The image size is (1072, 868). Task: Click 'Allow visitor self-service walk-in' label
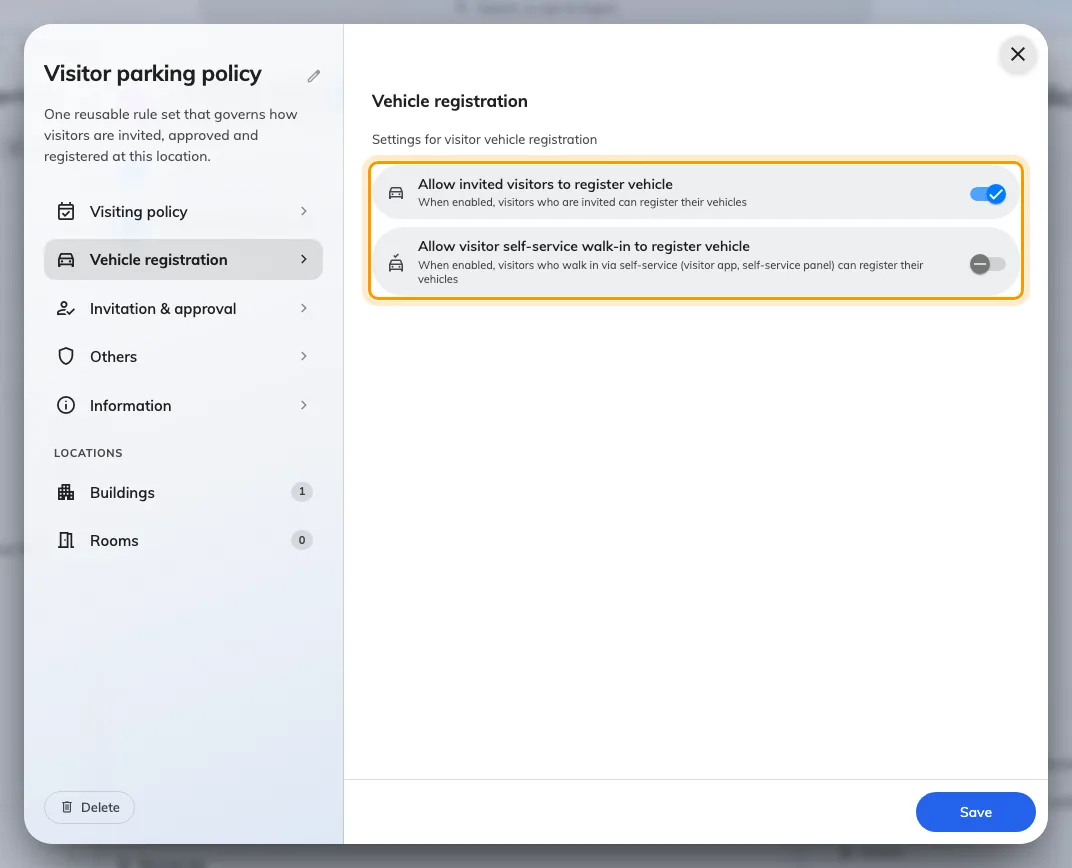[x=584, y=246]
